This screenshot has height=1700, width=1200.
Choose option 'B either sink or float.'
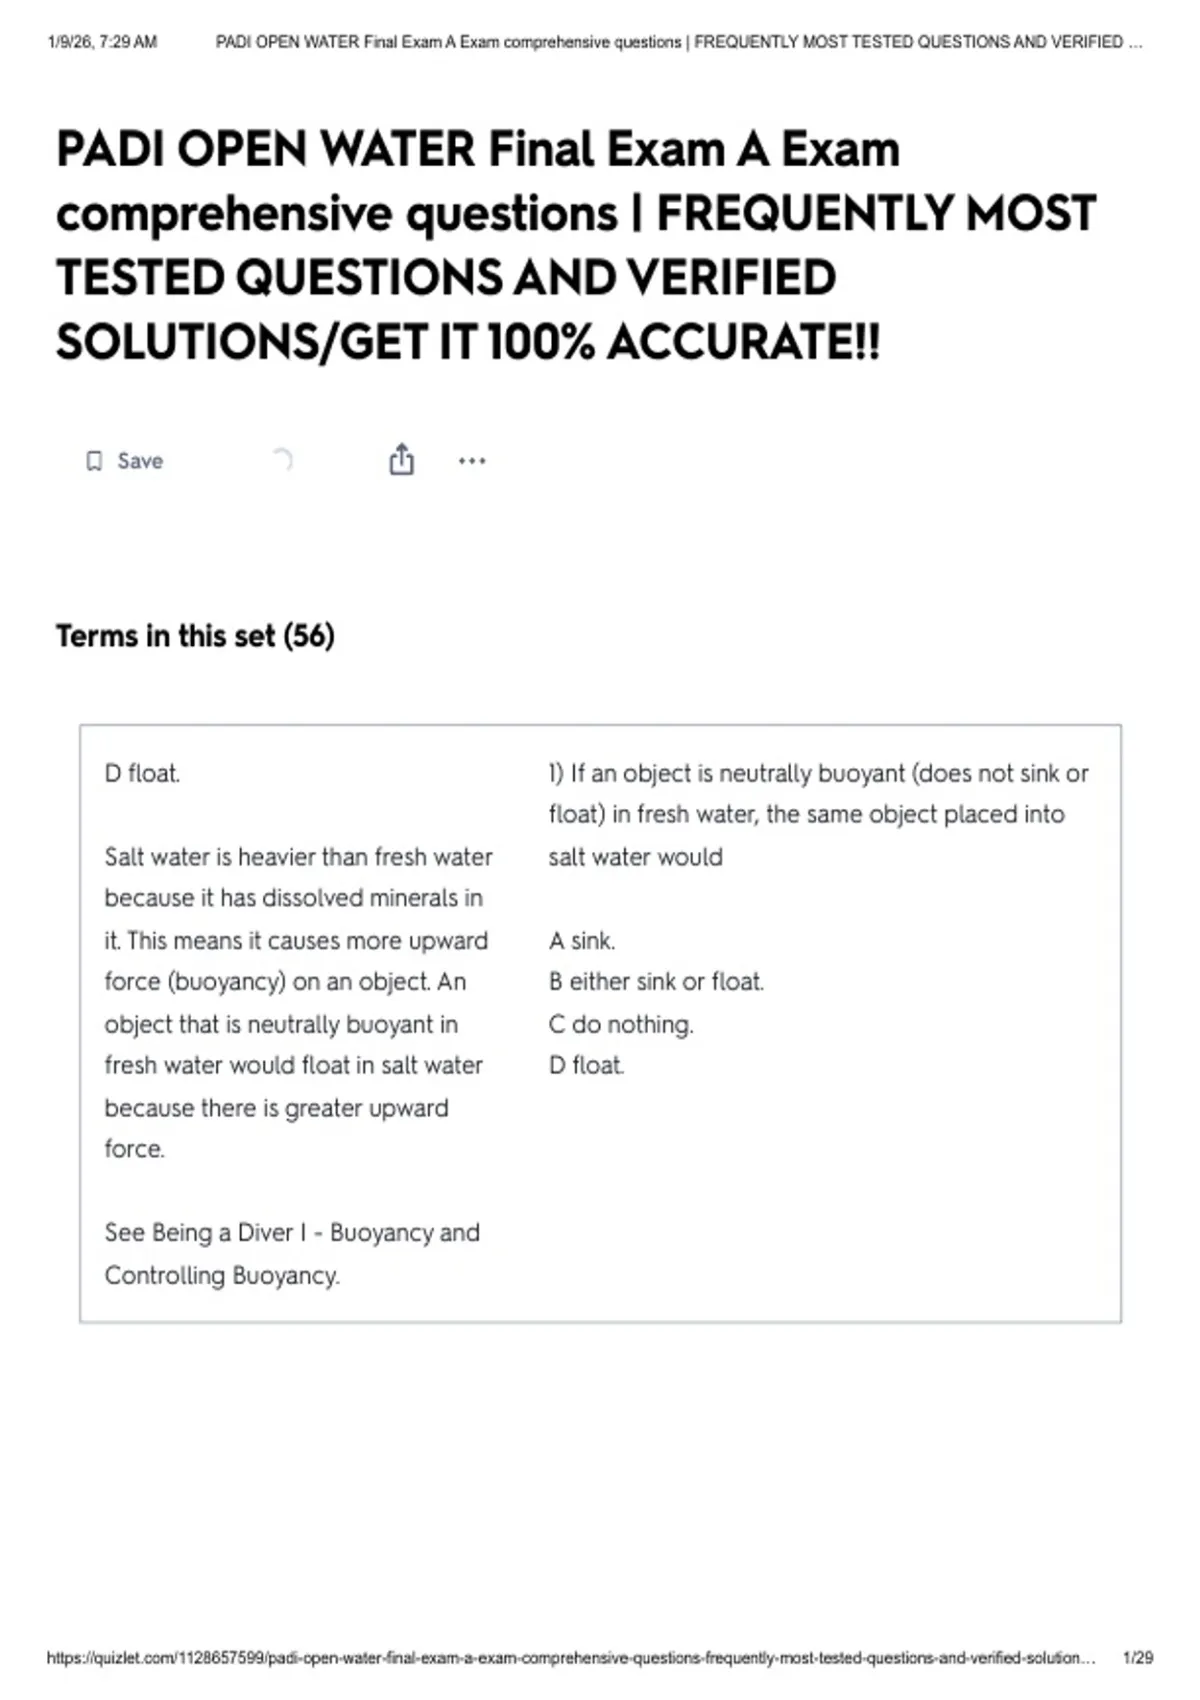(656, 982)
